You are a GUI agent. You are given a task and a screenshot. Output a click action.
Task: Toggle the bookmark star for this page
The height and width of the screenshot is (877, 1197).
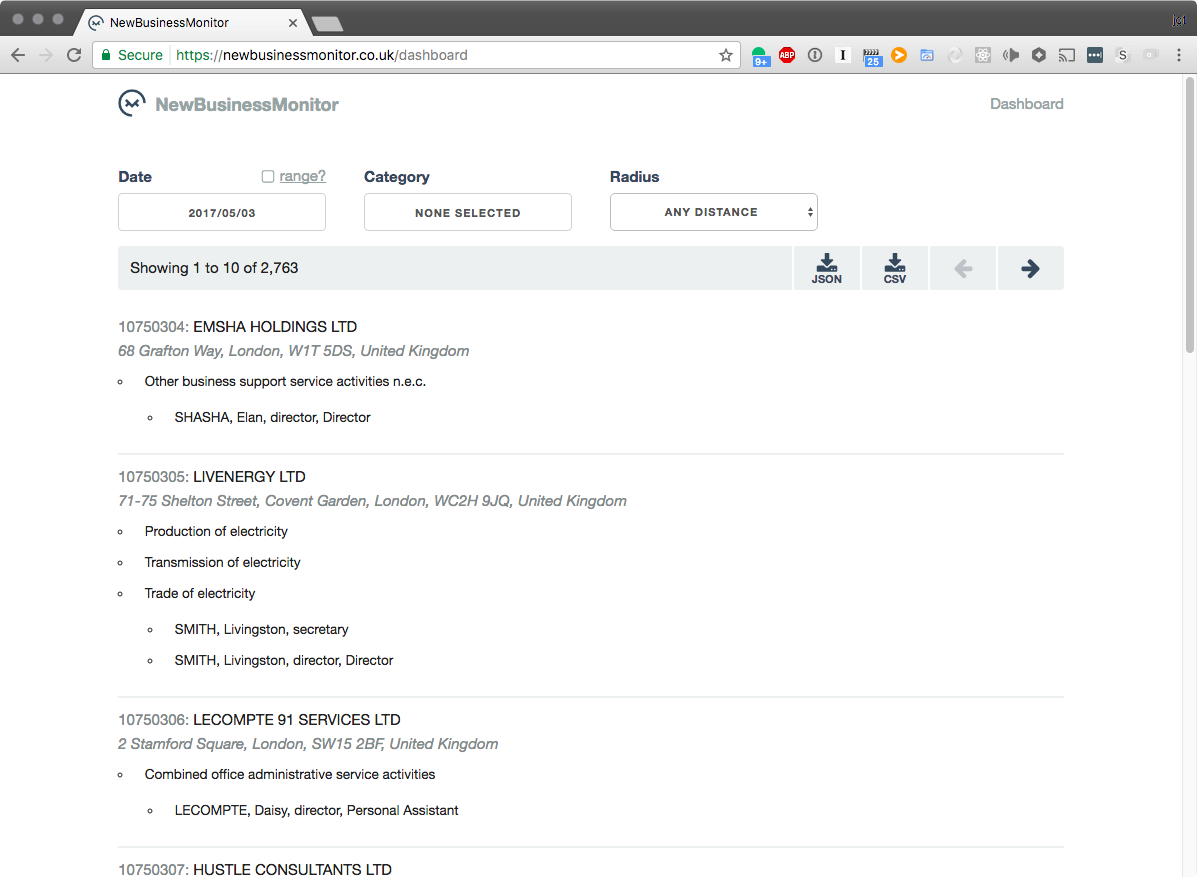[x=725, y=56]
